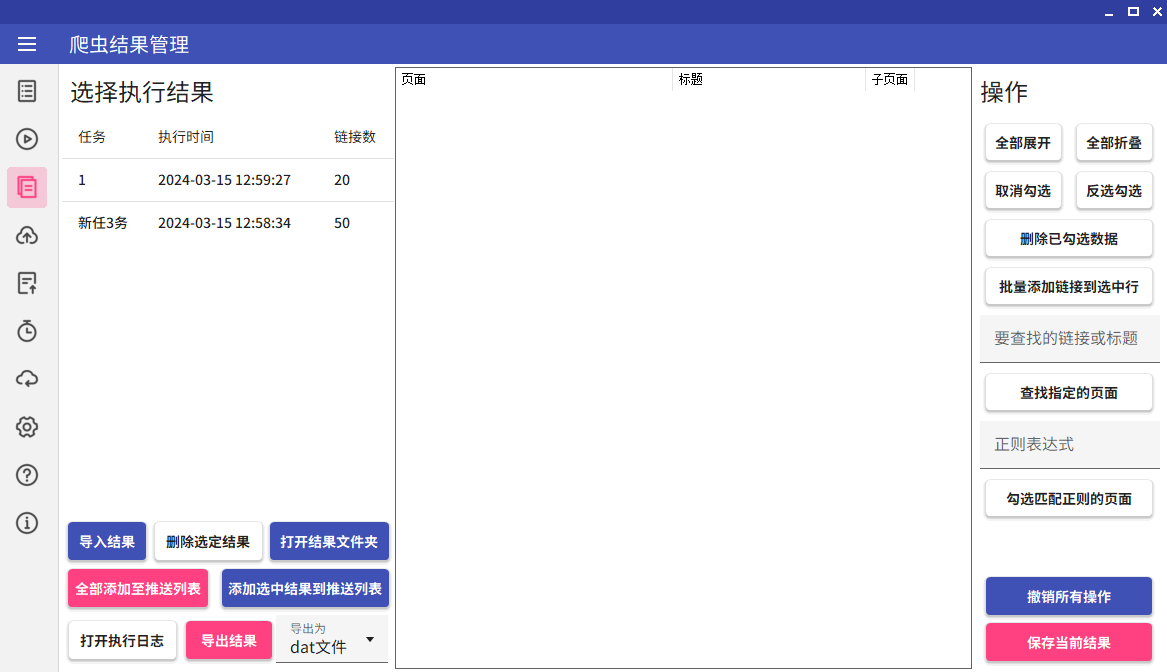Open settings via the gear icon
This screenshot has width=1167, height=672.
(x=27, y=427)
